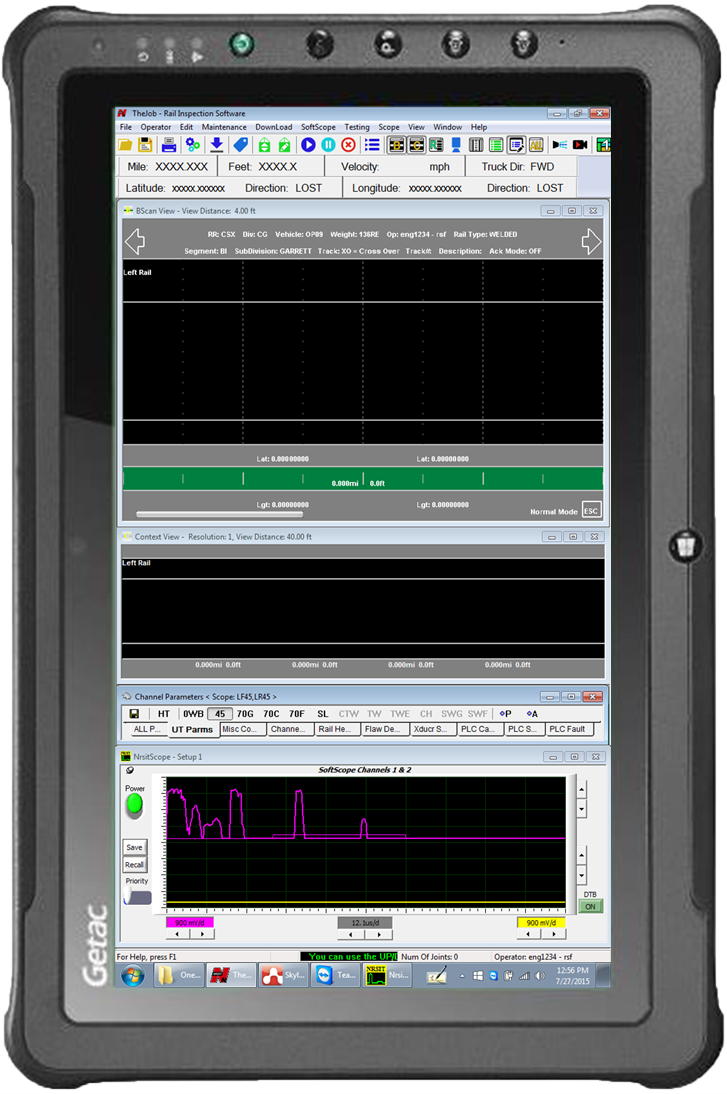Click the blue tag icon in toolbar
Screen dimensions: 727x1094
pyautogui.click(x=241, y=145)
